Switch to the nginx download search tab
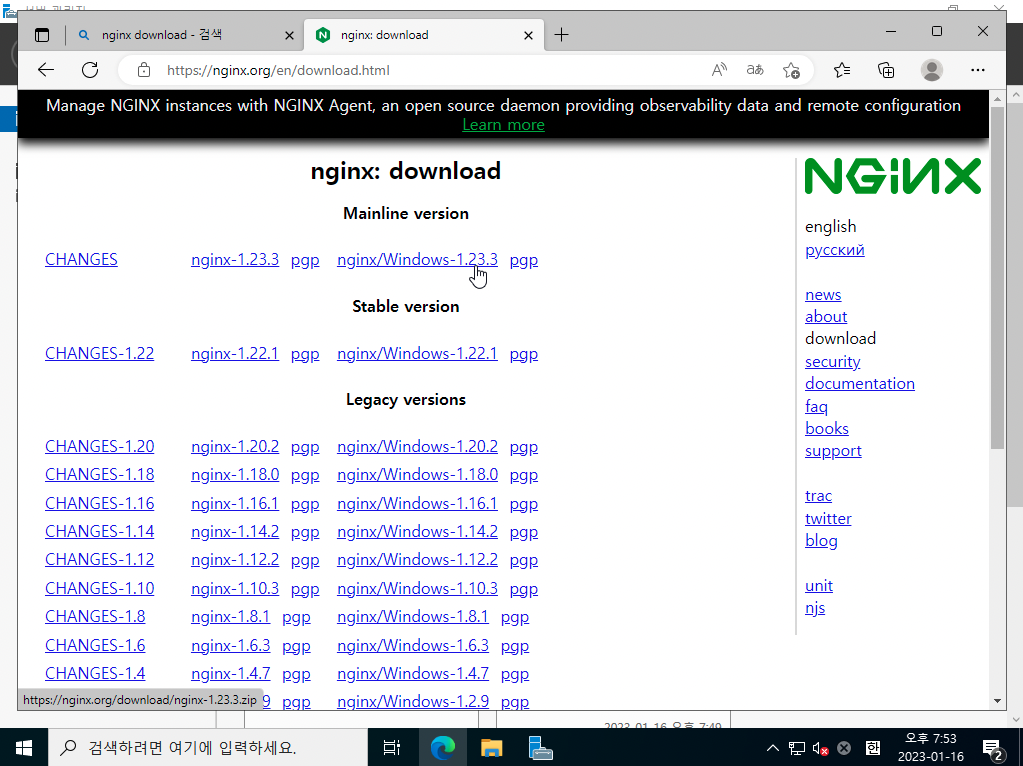Viewport: 1023px width, 766px height. (x=186, y=35)
